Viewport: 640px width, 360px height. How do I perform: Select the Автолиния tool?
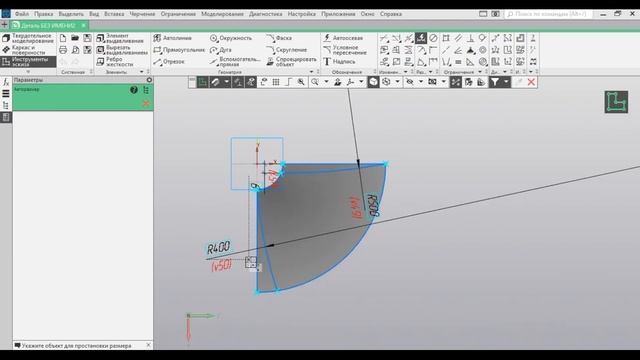[x=172, y=38]
